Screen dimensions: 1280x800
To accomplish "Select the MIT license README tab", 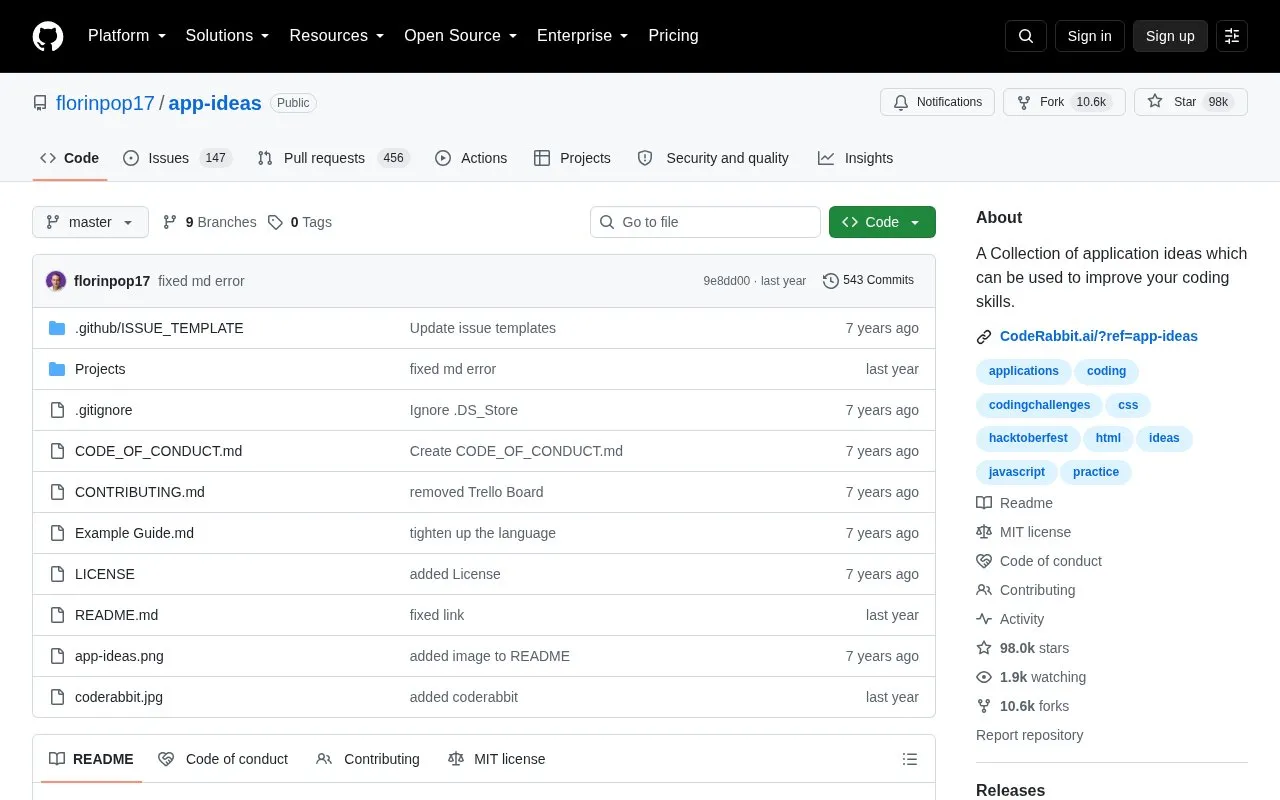I will [x=496, y=759].
